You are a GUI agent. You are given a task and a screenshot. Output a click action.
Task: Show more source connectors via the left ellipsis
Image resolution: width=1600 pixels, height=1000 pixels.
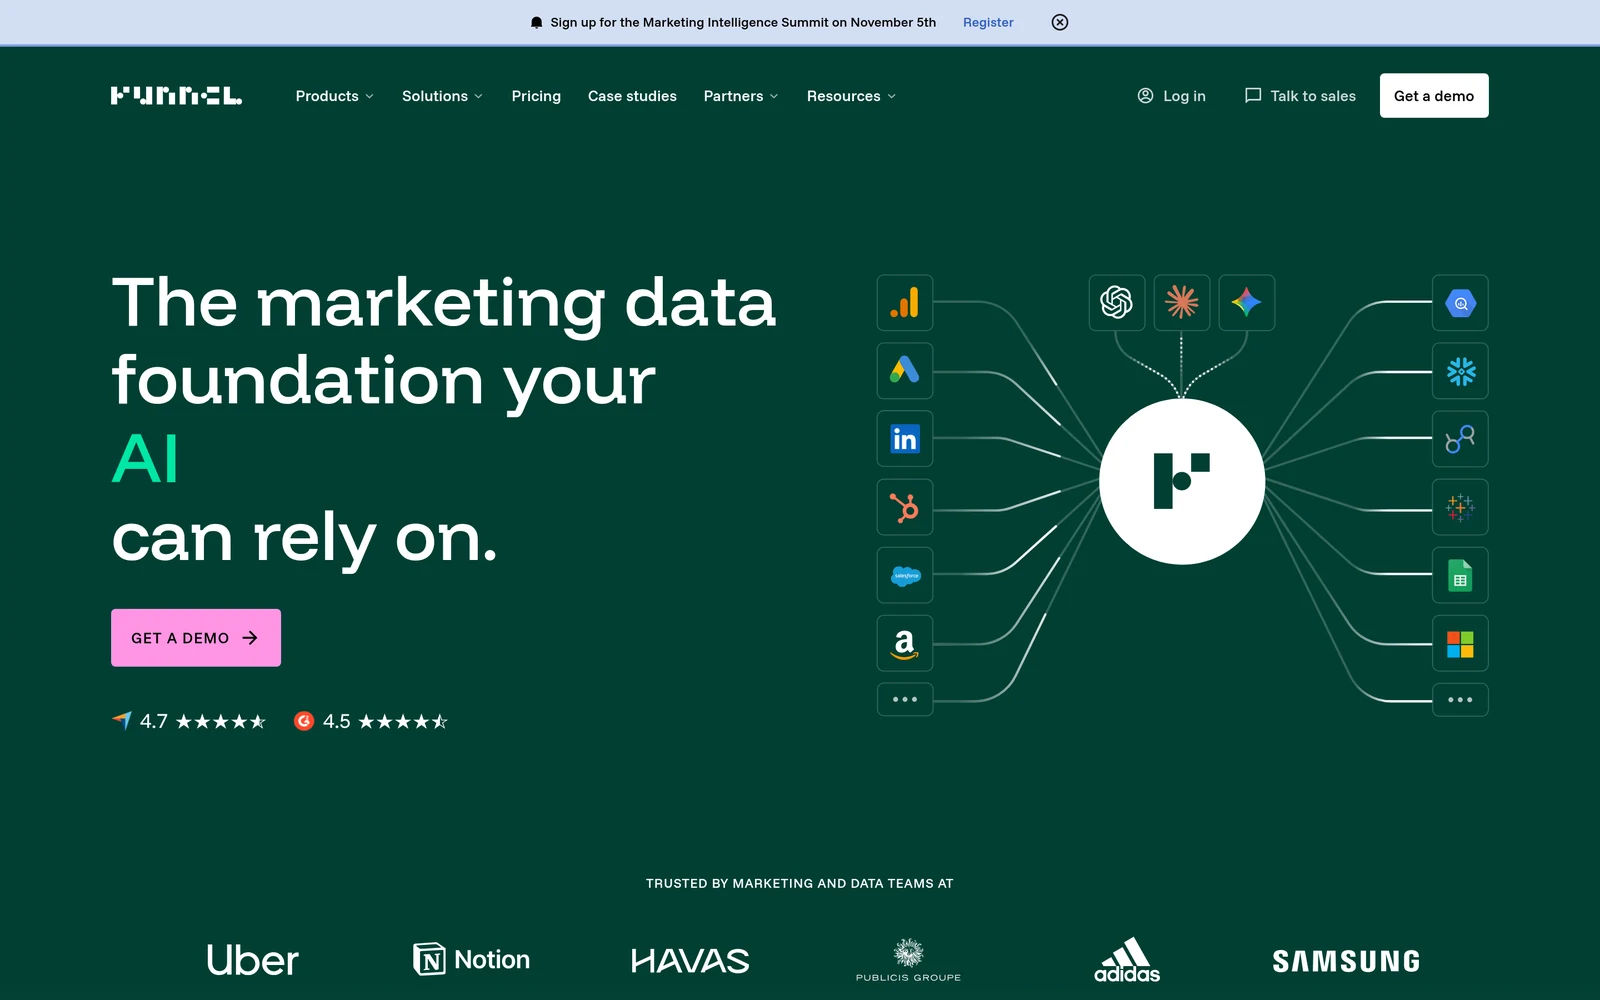coord(905,700)
